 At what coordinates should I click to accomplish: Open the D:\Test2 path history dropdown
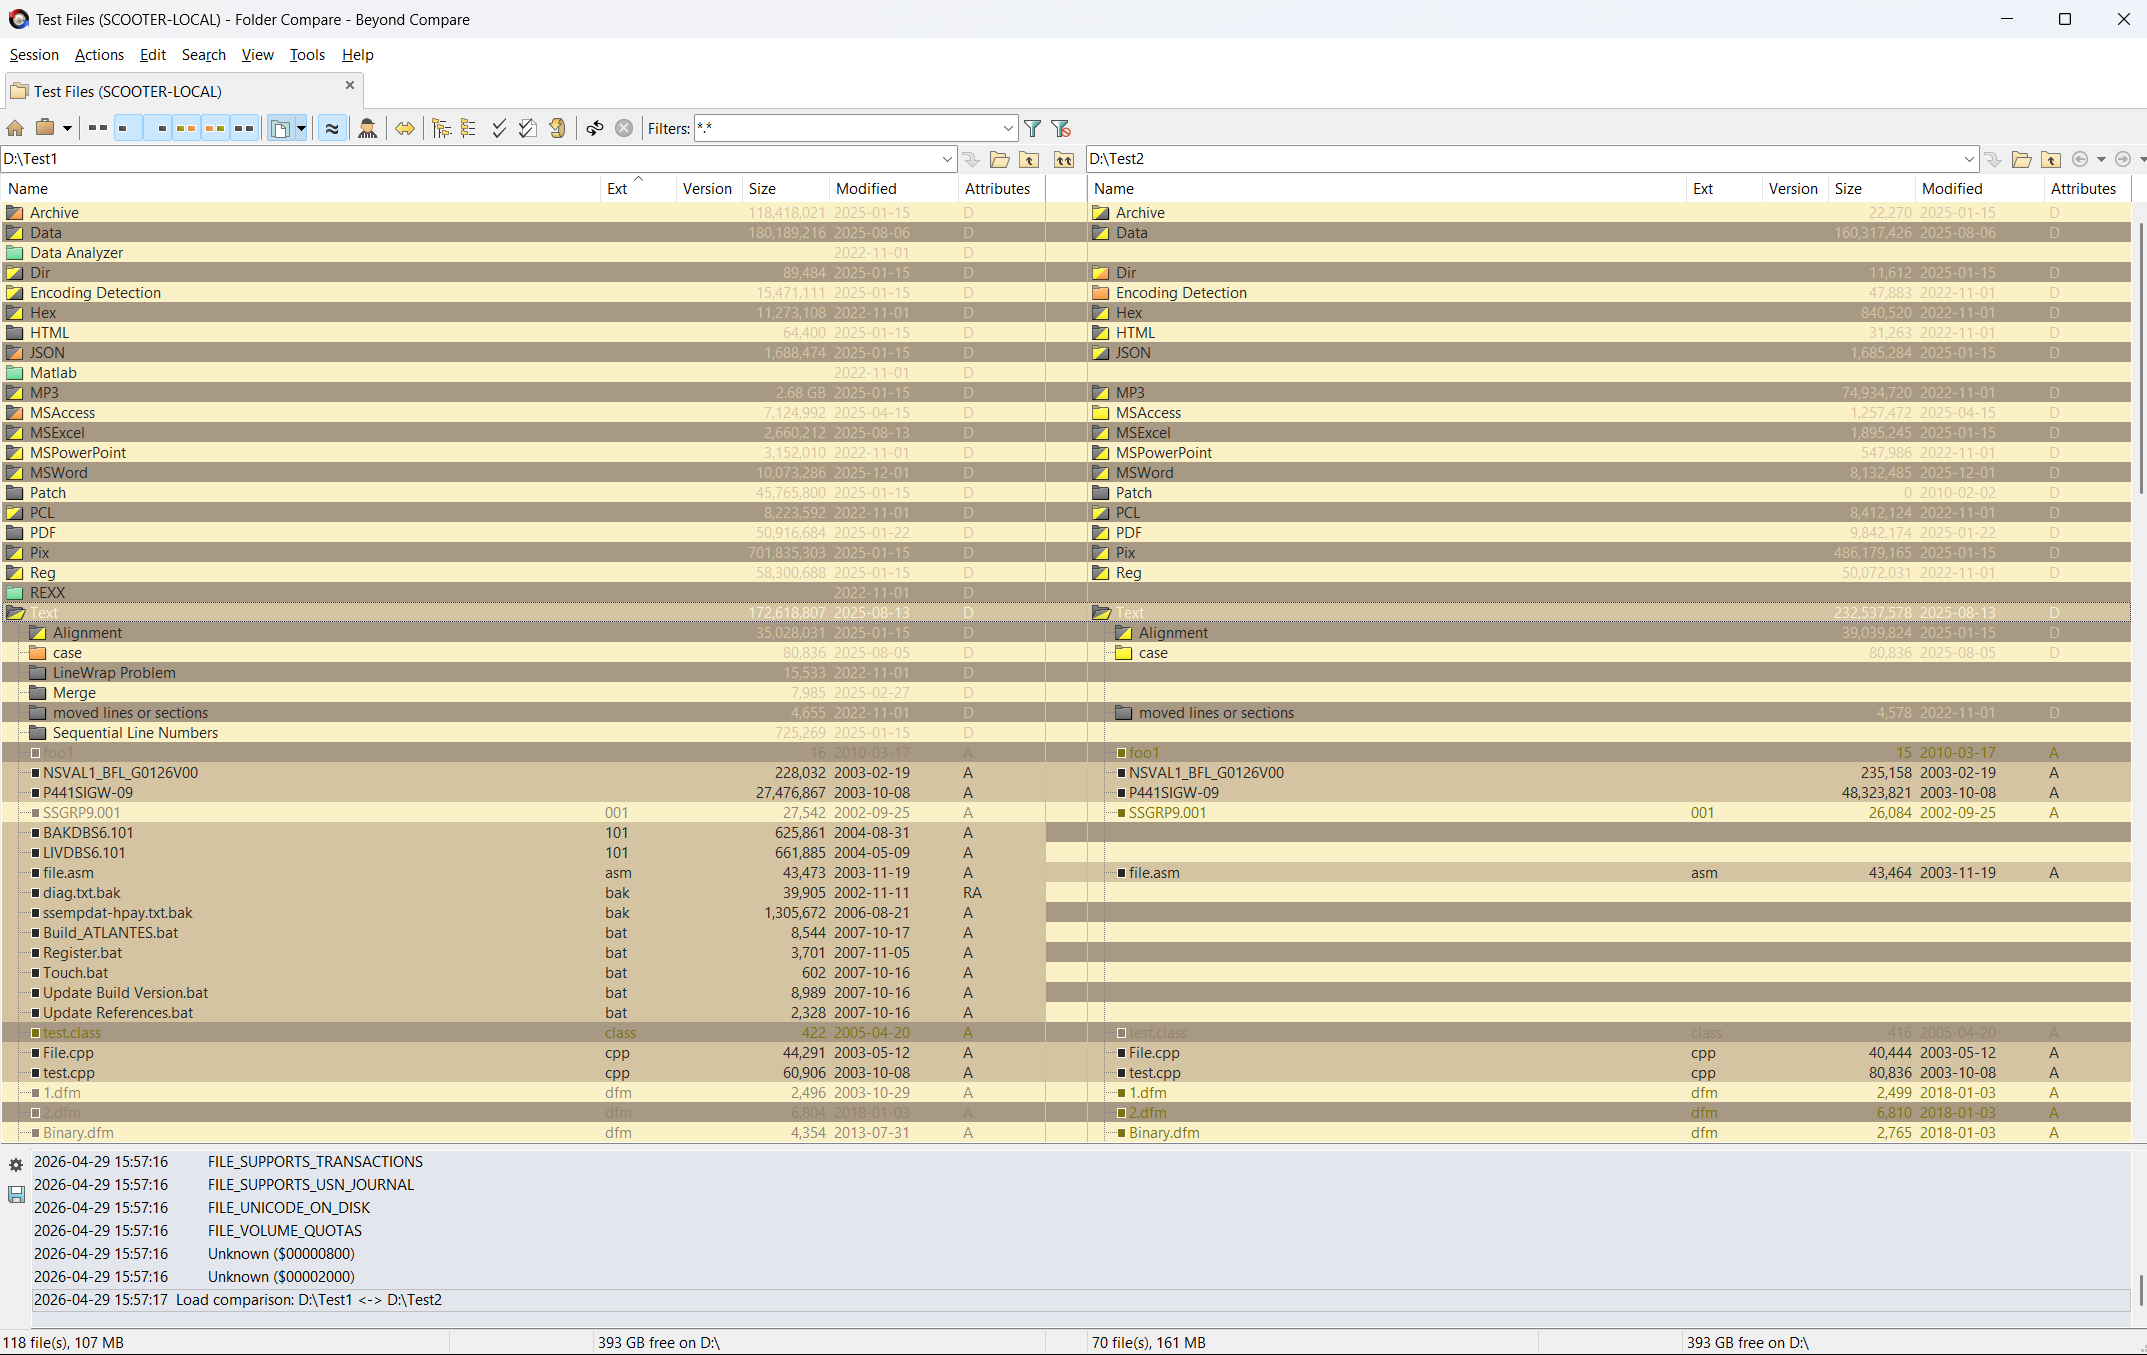point(1968,159)
